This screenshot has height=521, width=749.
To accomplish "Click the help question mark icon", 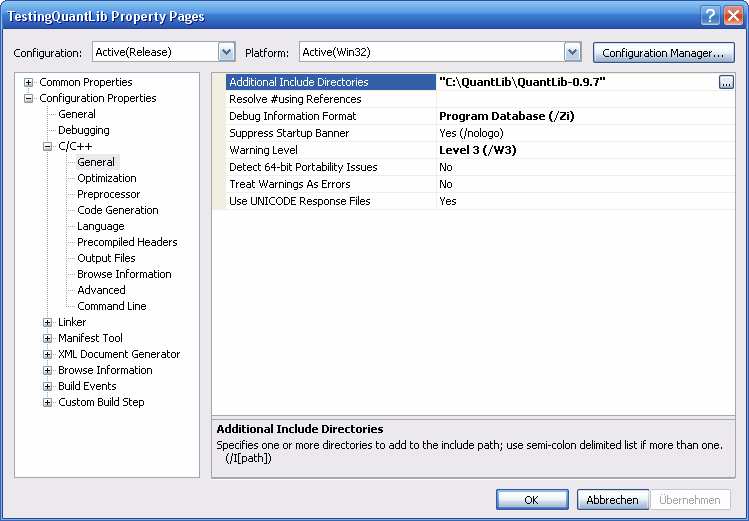I will click(x=710, y=16).
